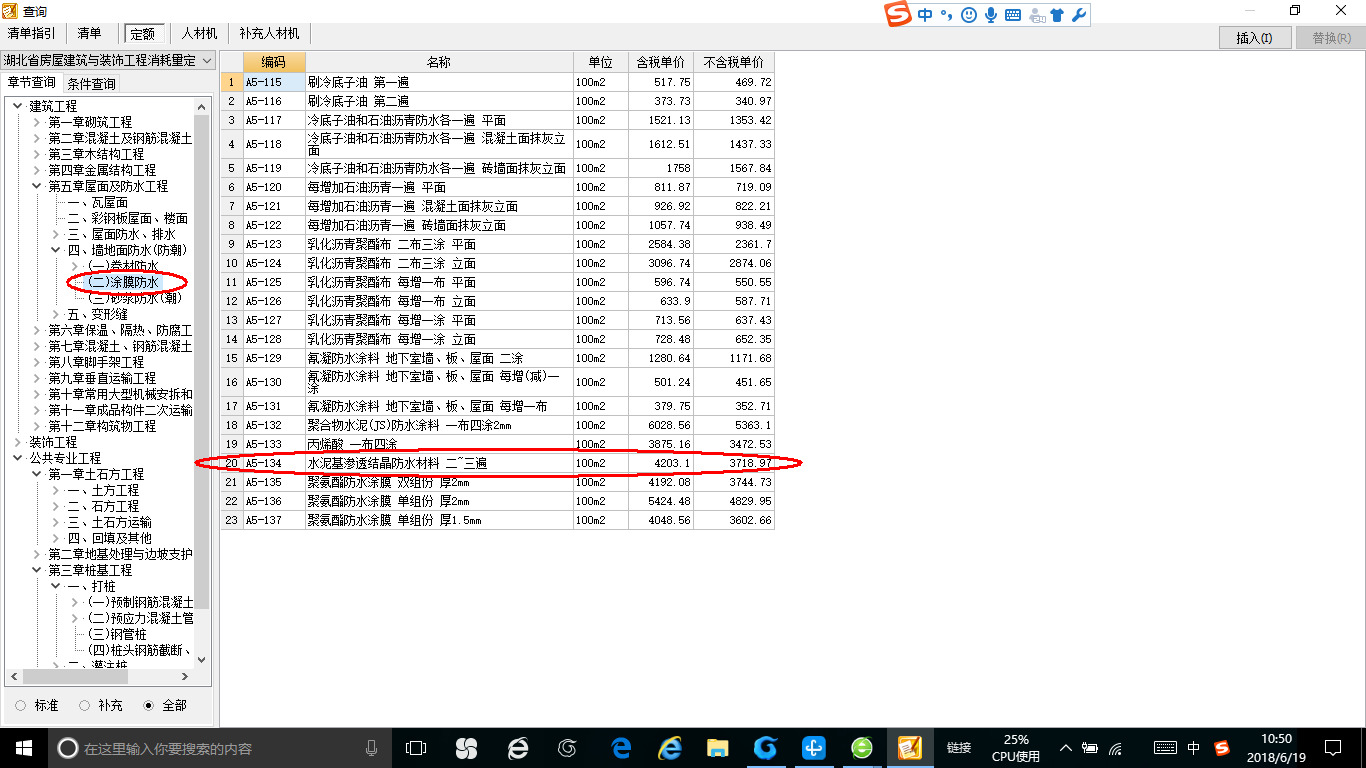Open the 章节查询 tab

pyautogui.click(x=32, y=82)
